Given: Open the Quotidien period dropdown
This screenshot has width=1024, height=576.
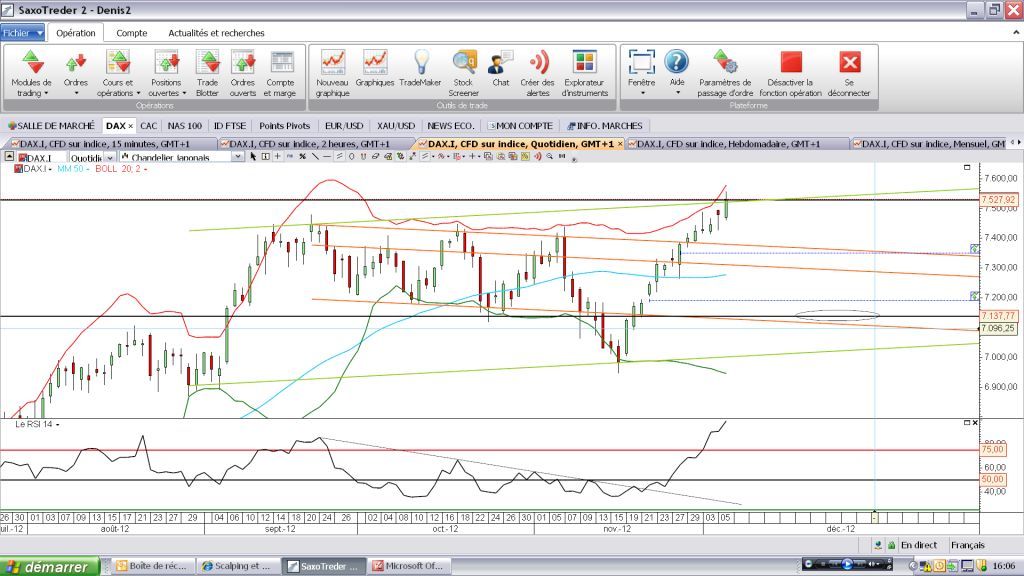Looking at the screenshot, I should (x=110, y=157).
